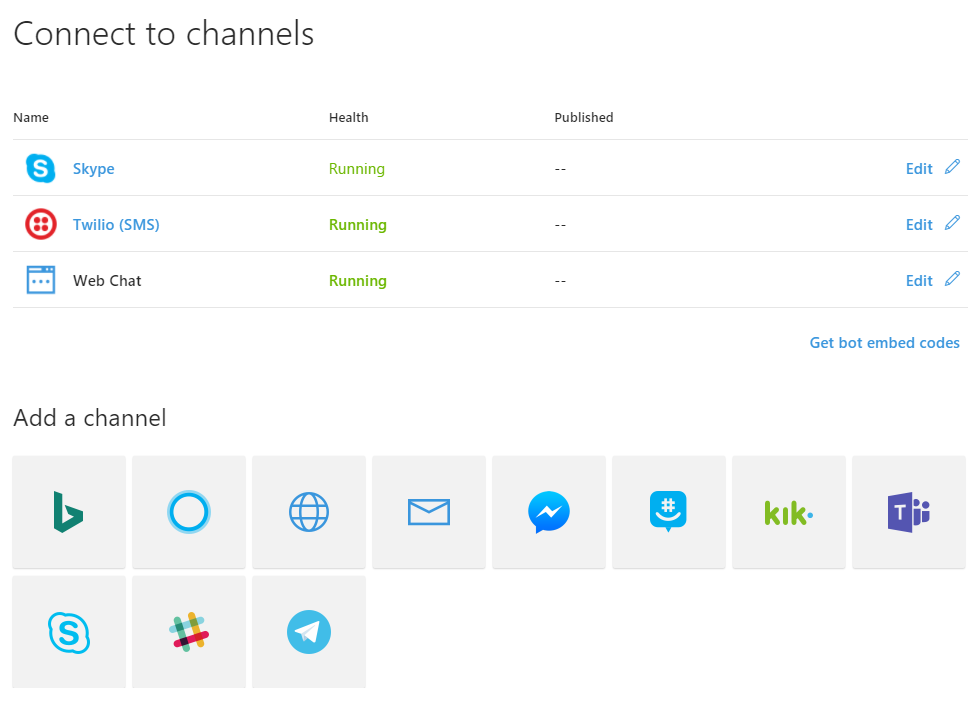Add the Direct Line globe channel

(309, 512)
